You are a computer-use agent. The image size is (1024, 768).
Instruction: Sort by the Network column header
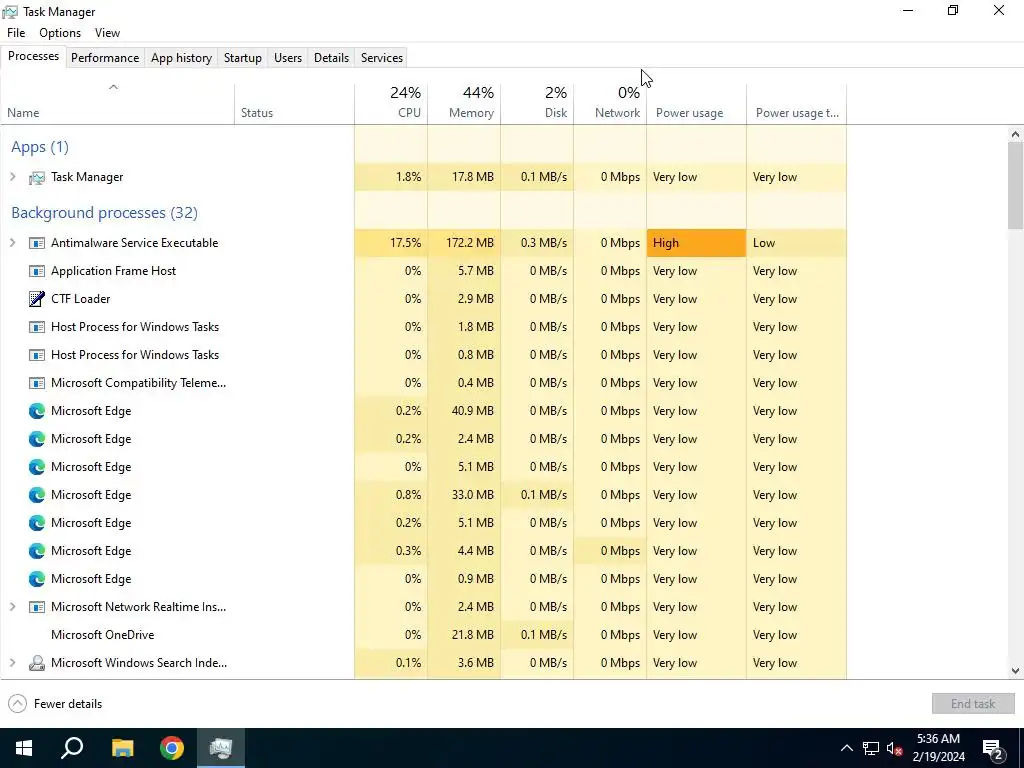tap(611, 104)
